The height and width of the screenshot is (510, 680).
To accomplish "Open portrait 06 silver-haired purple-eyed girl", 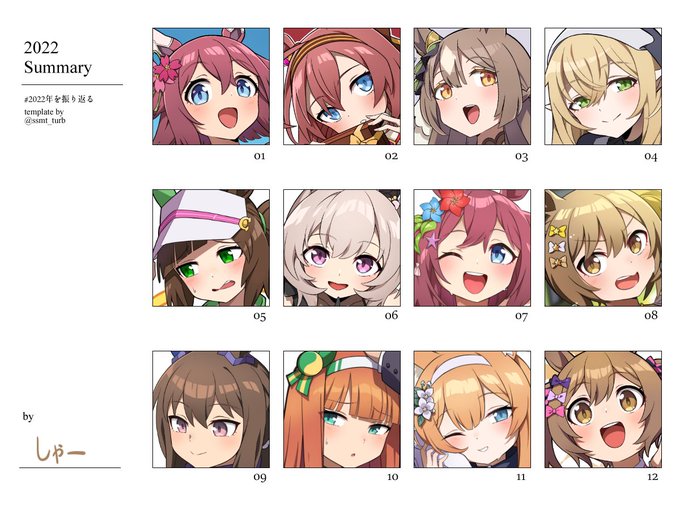I will (342, 248).
